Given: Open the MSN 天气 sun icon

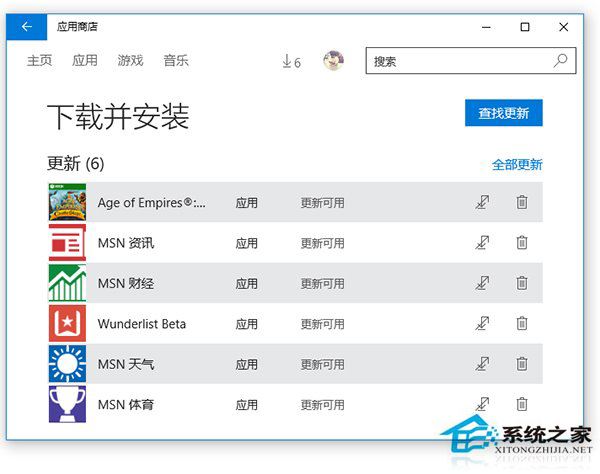Looking at the screenshot, I should click(x=67, y=364).
